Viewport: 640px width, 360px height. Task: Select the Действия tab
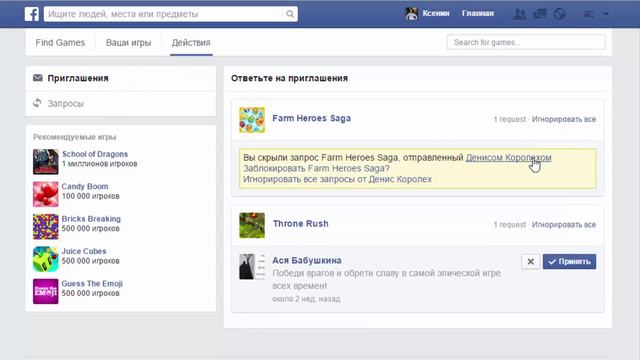191,42
